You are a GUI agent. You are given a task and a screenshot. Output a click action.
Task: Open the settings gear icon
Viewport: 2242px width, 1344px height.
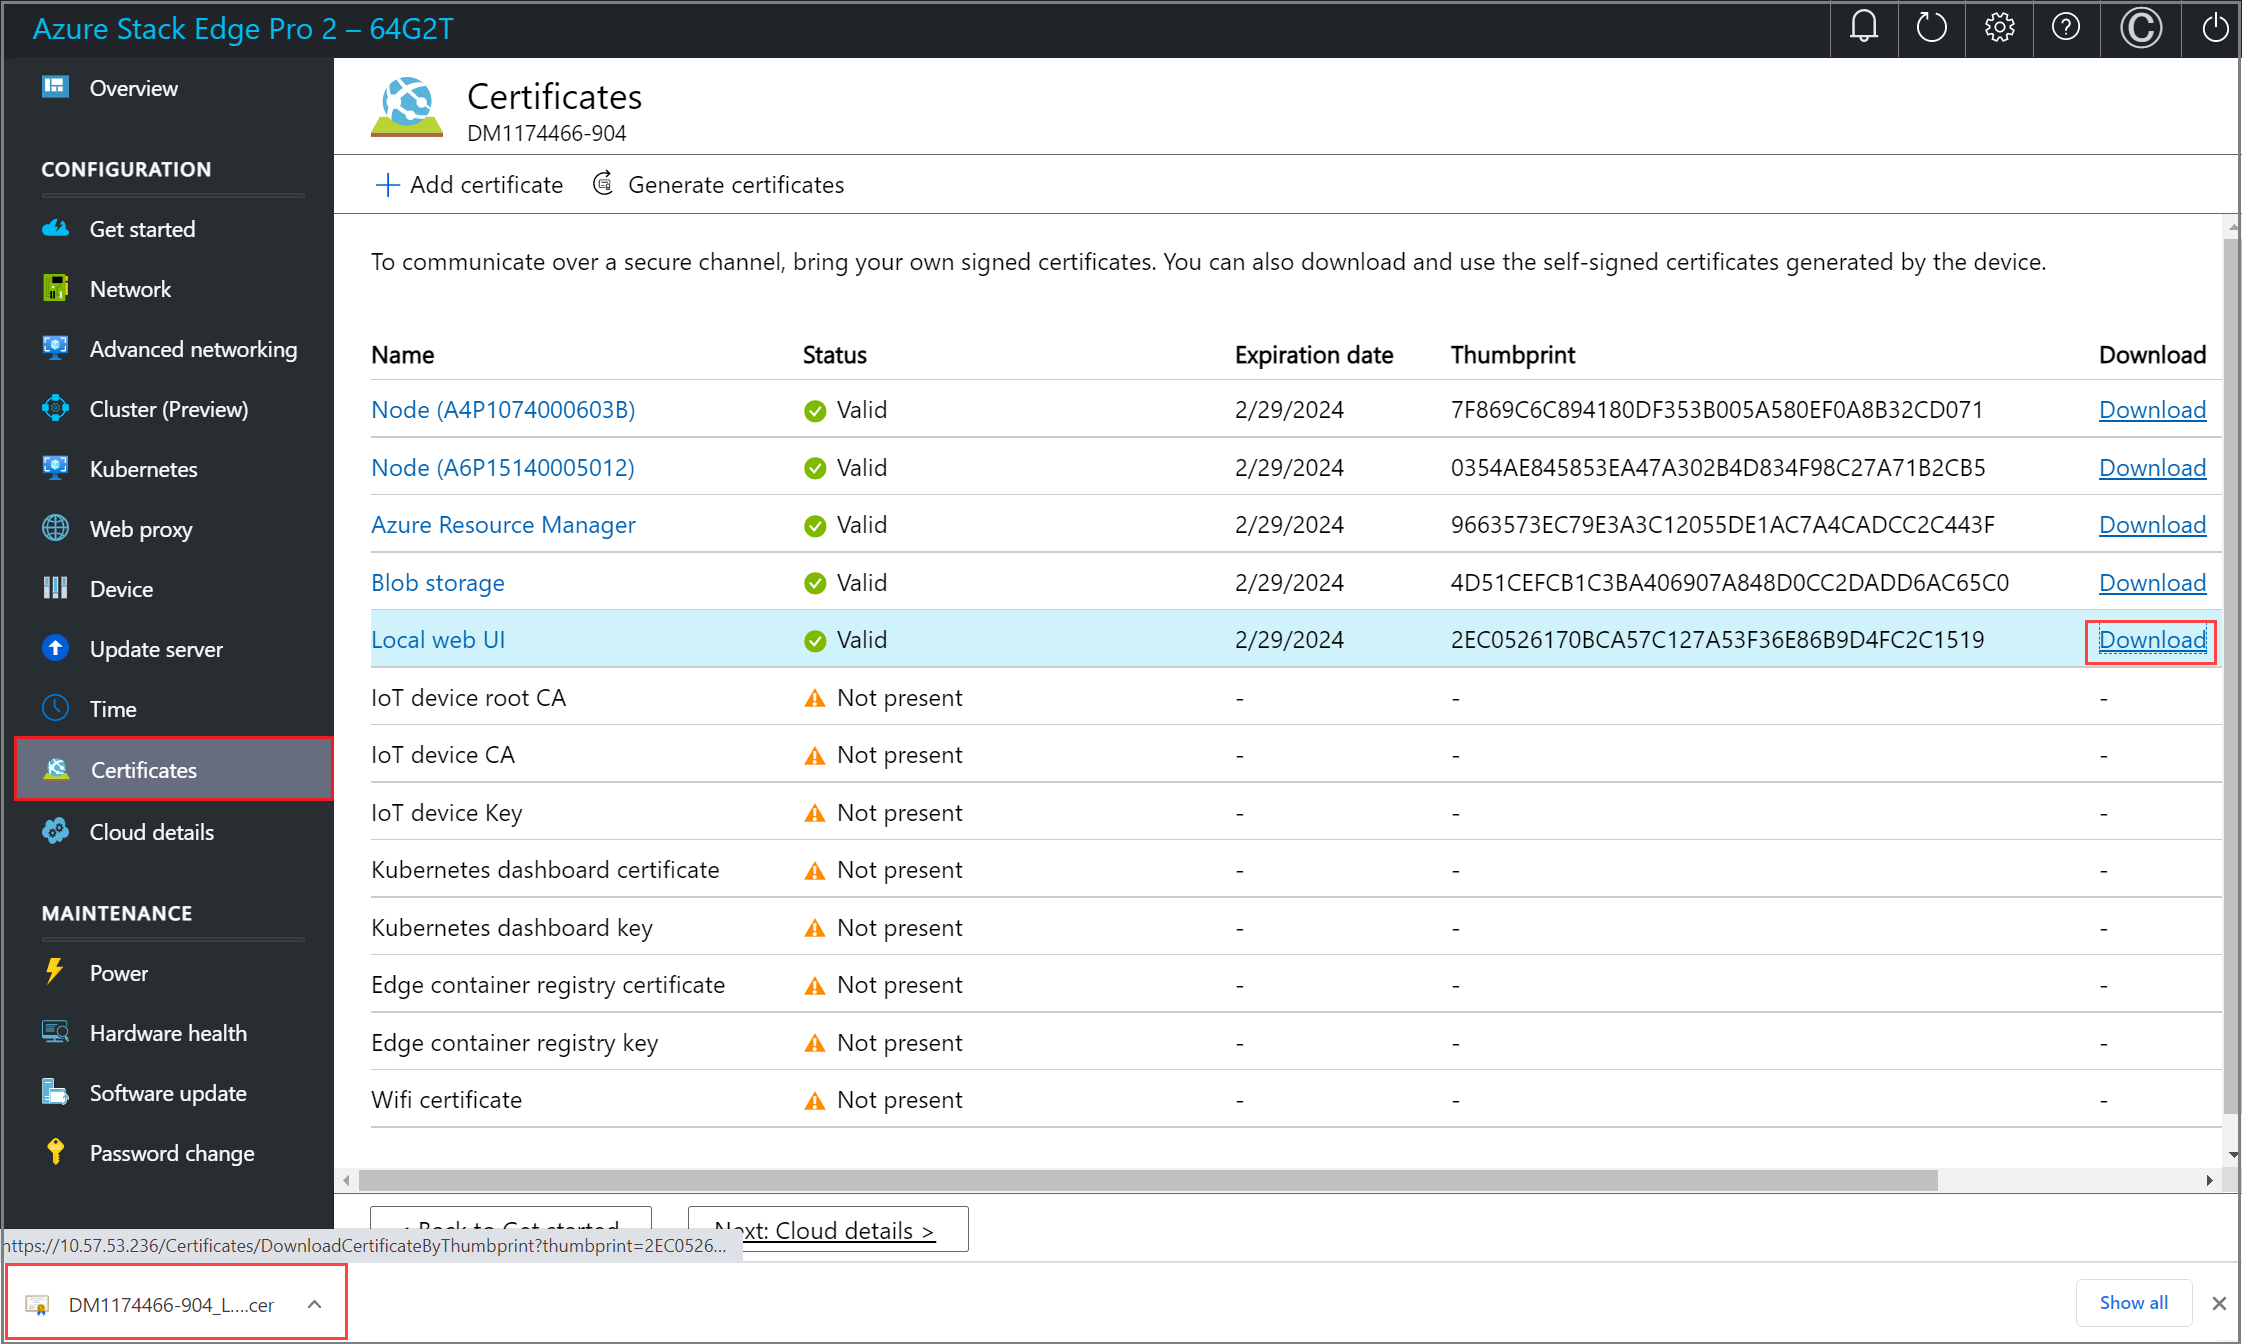pyautogui.click(x=1999, y=28)
